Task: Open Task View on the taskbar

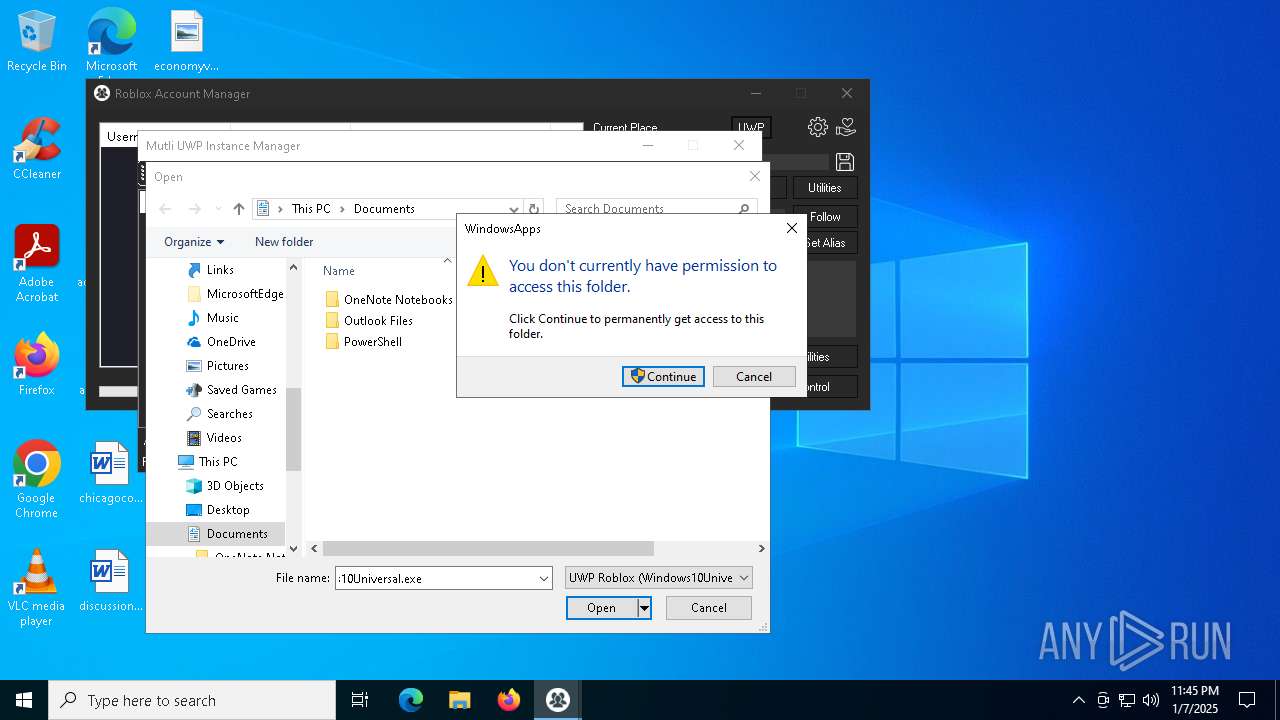Action: point(360,700)
